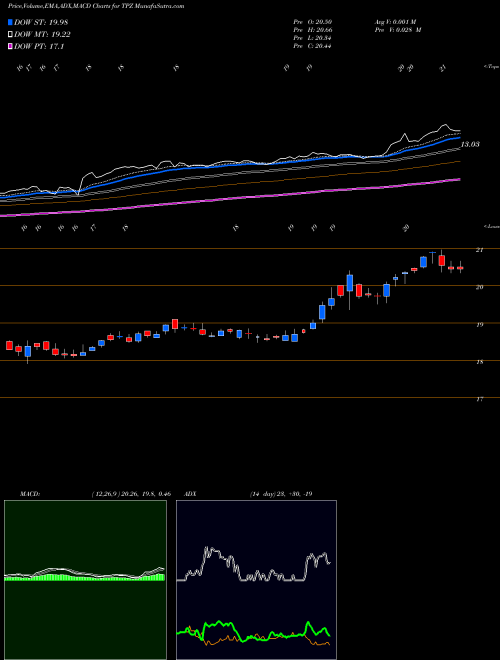This screenshot has width=500, height=660.
Task: Click the 'Avg V: 0.001 M' value
Action: (395, 22)
